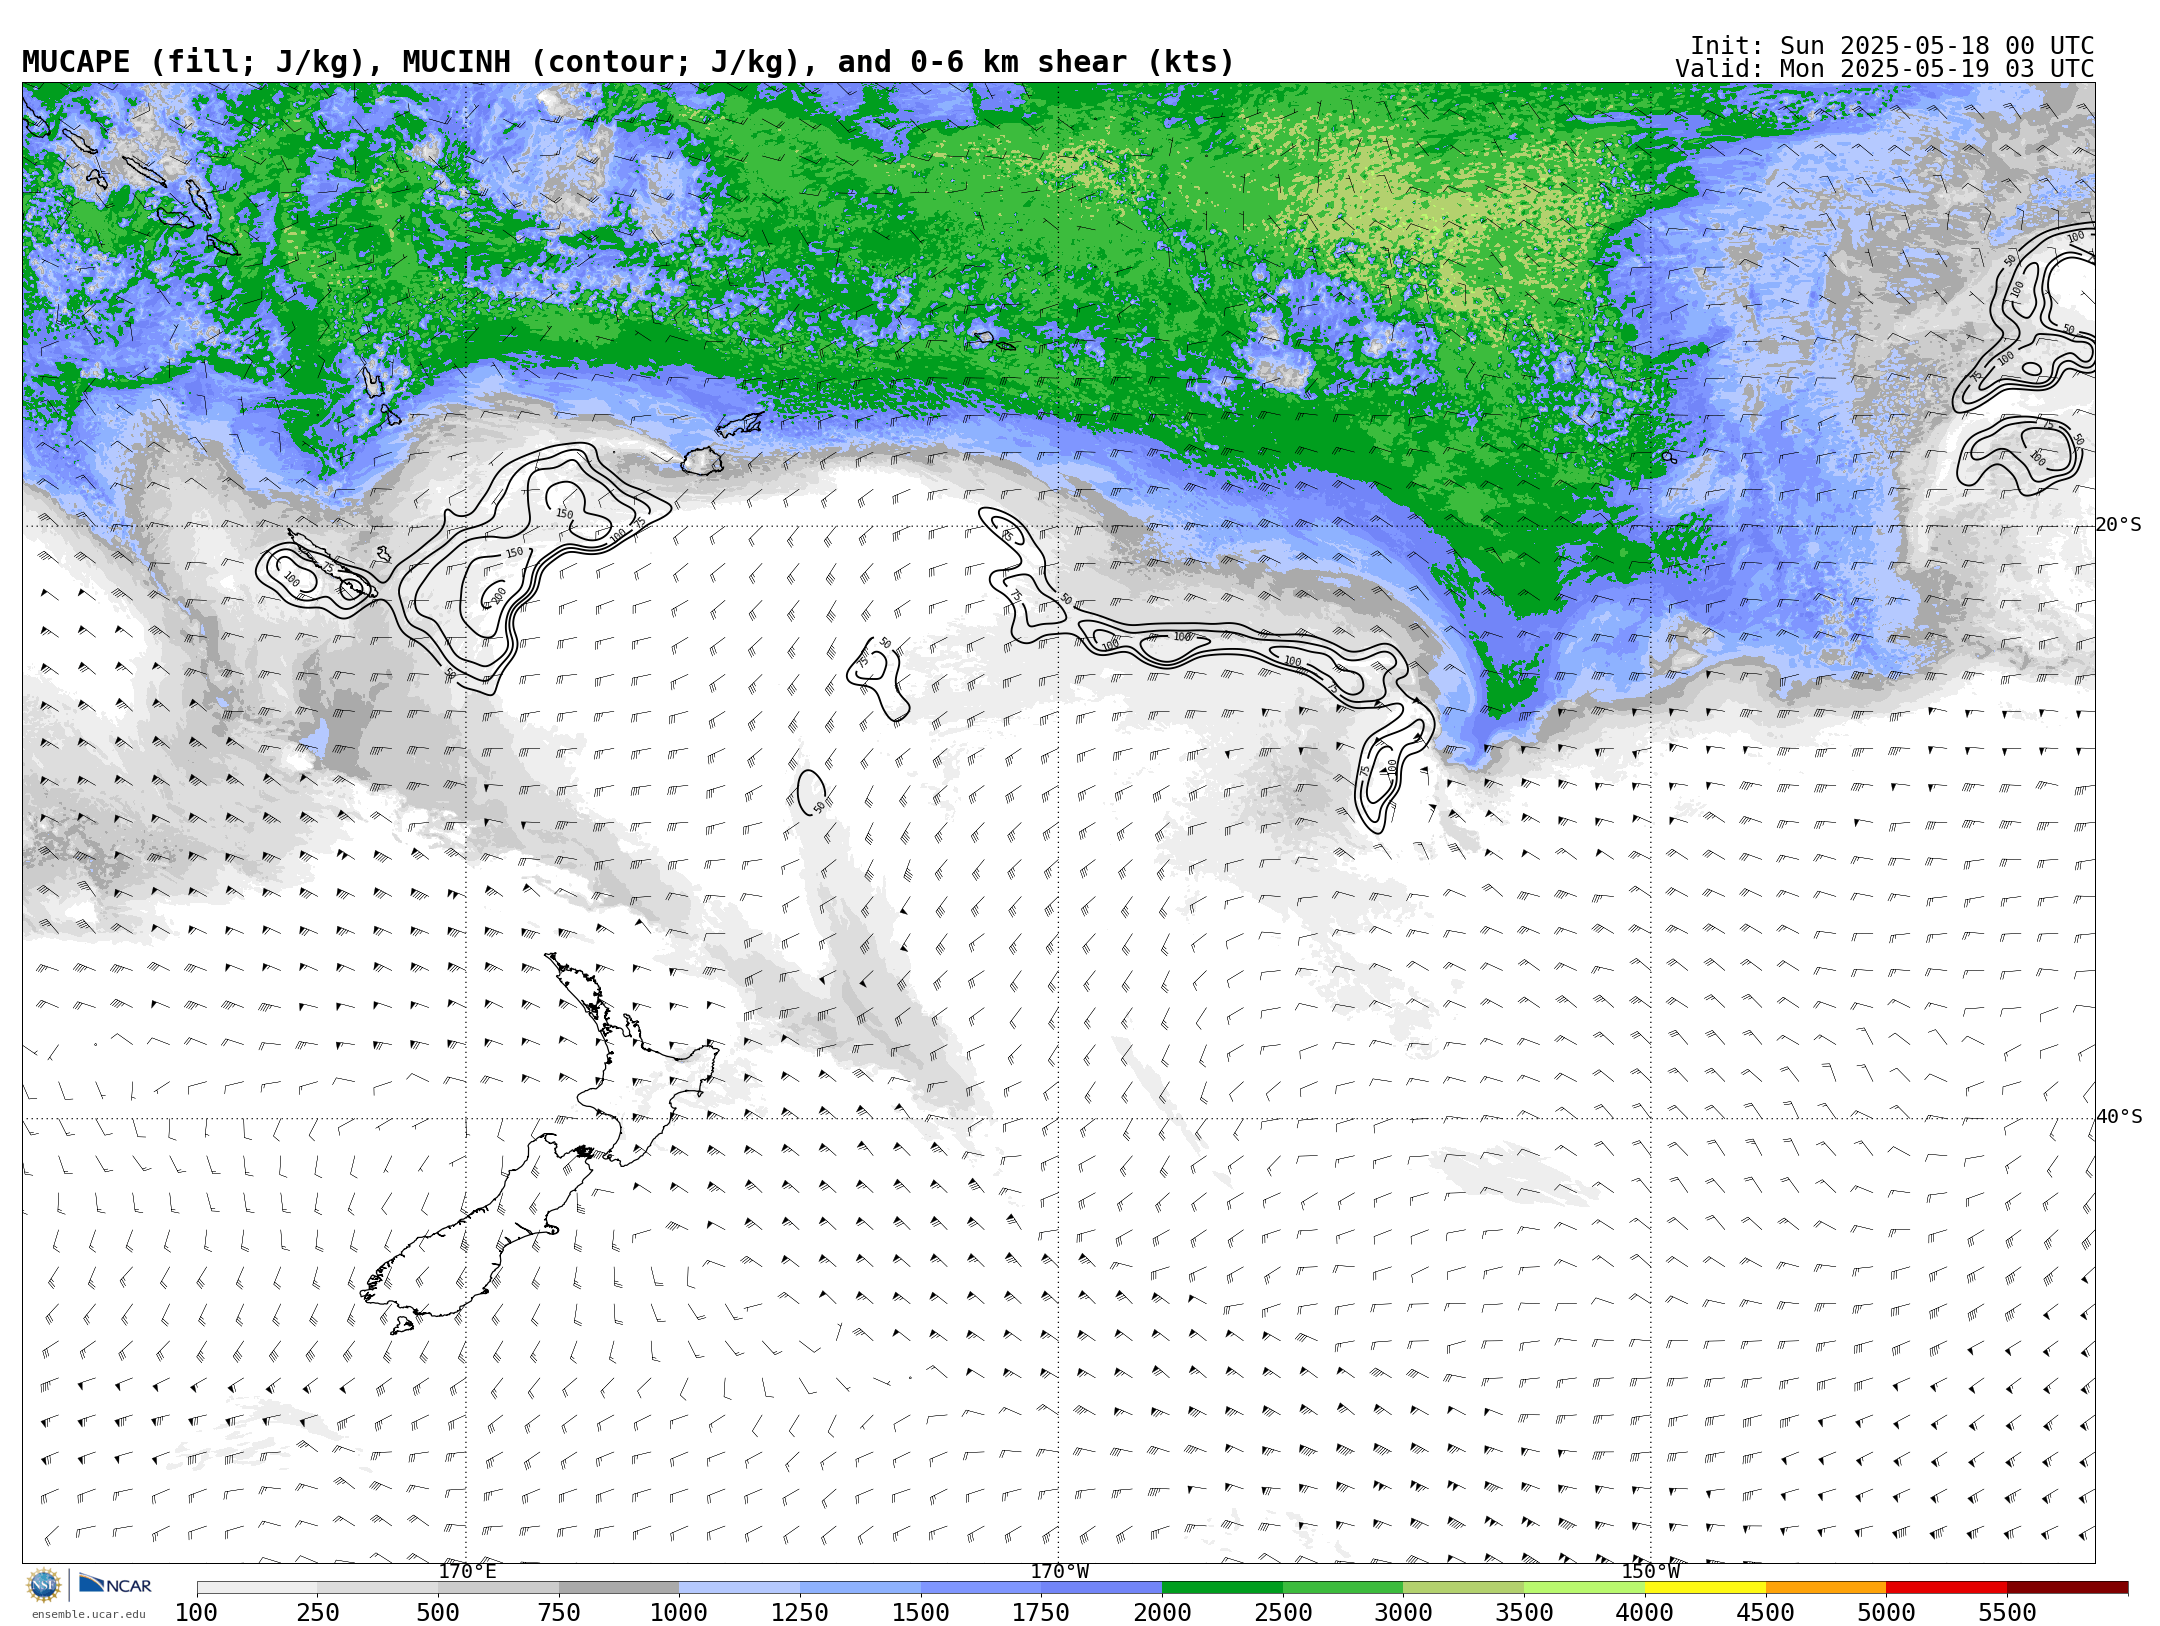Click the red 5000-5500 colorbar segment
Image resolution: width=2160 pixels, height=1626 pixels.
point(1946,1587)
